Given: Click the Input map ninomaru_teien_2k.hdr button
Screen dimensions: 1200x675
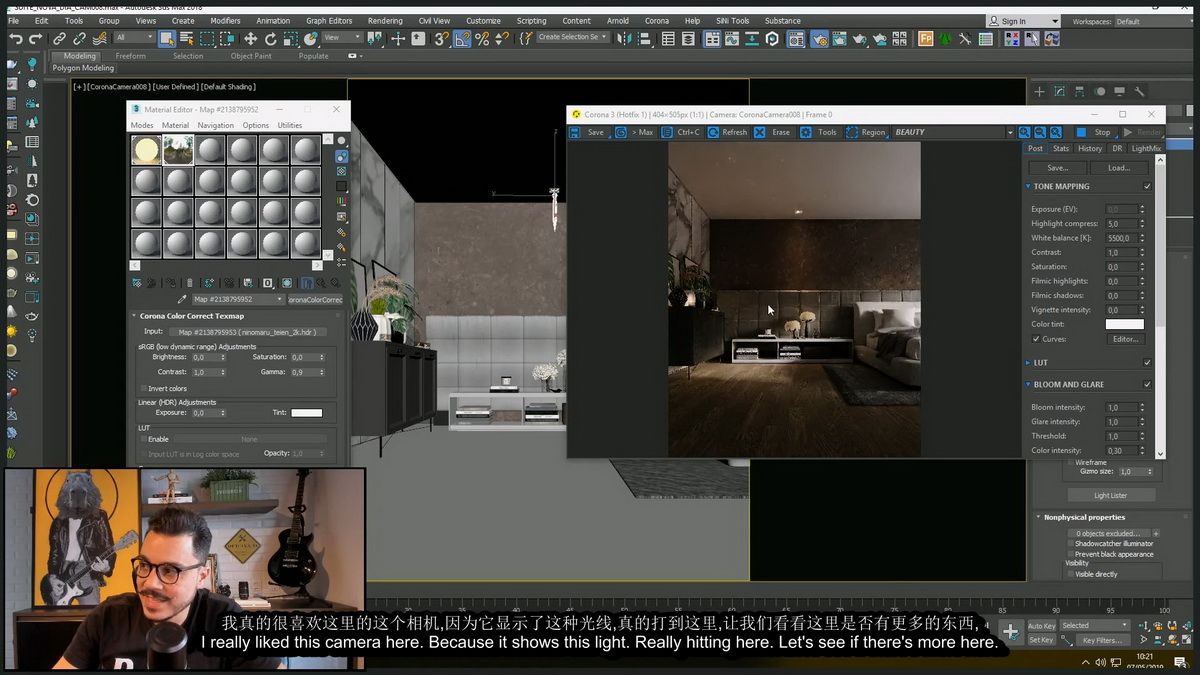Looking at the screenshot, I should 246,331.
